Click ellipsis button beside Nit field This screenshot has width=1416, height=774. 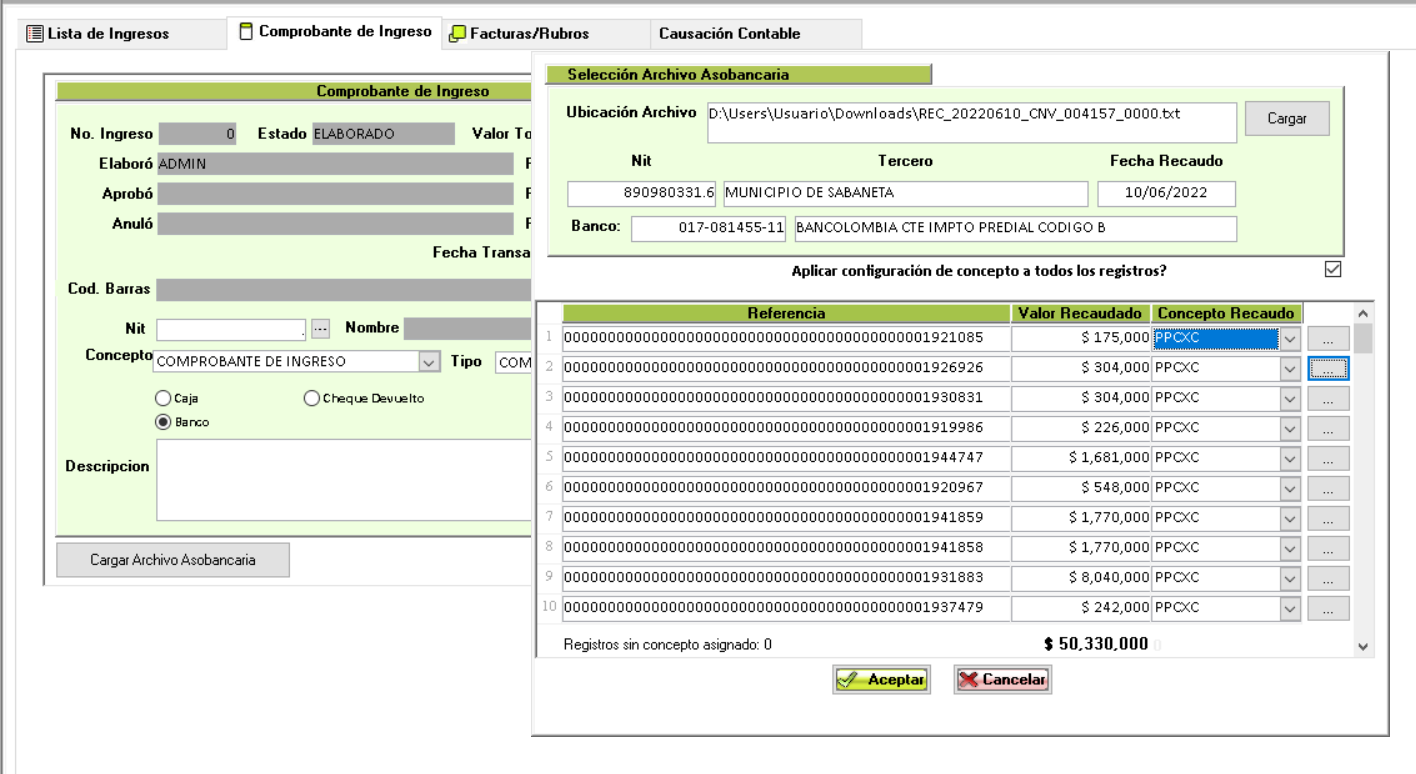(320, 329)
